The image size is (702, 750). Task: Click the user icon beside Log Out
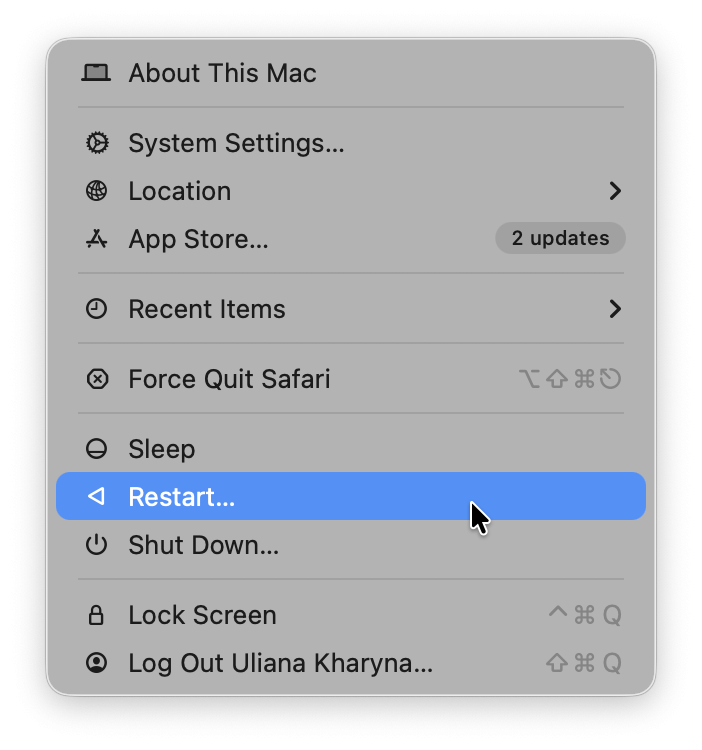[96, 663]
